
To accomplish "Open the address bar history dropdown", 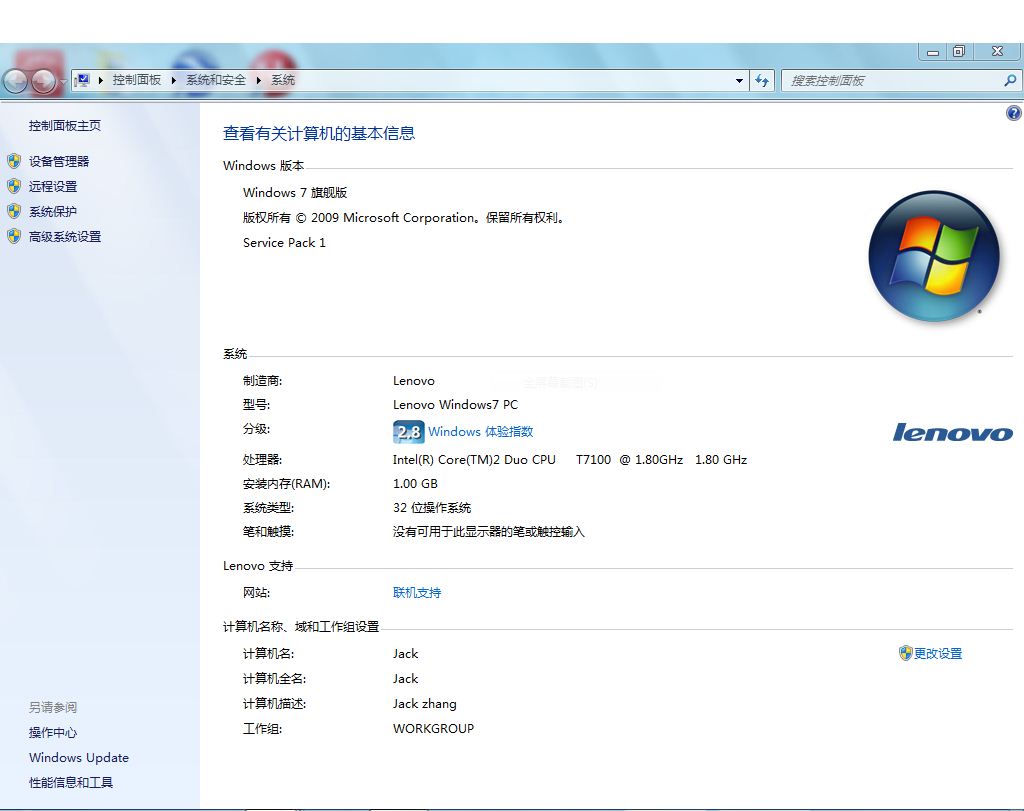I will click(739, 81).
